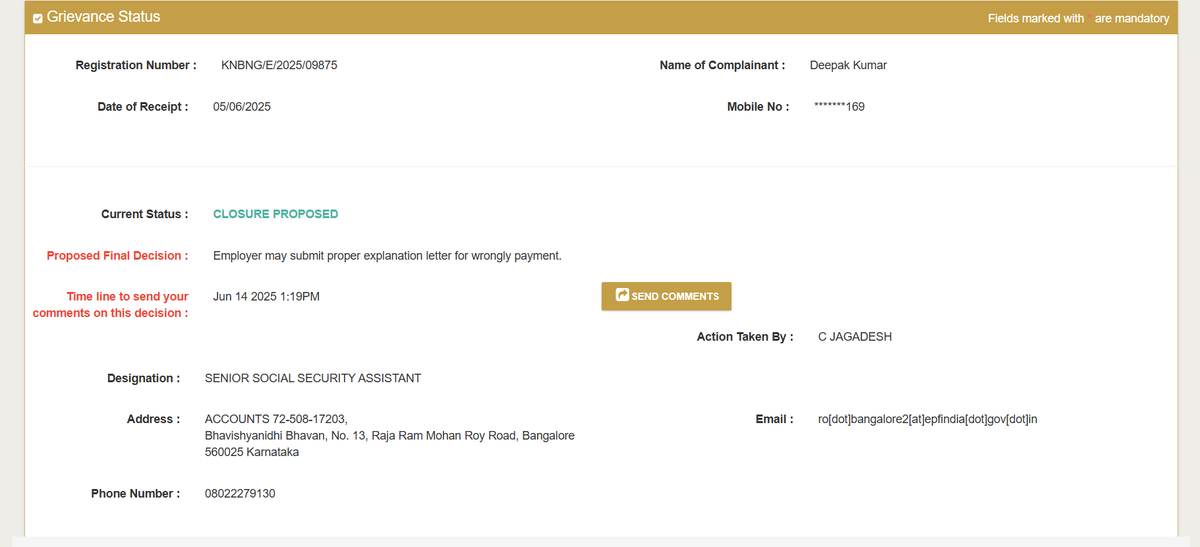Screen dimensions: 1200x547
Task: Click the Current Status label
Action: click(x=145, y=214)
